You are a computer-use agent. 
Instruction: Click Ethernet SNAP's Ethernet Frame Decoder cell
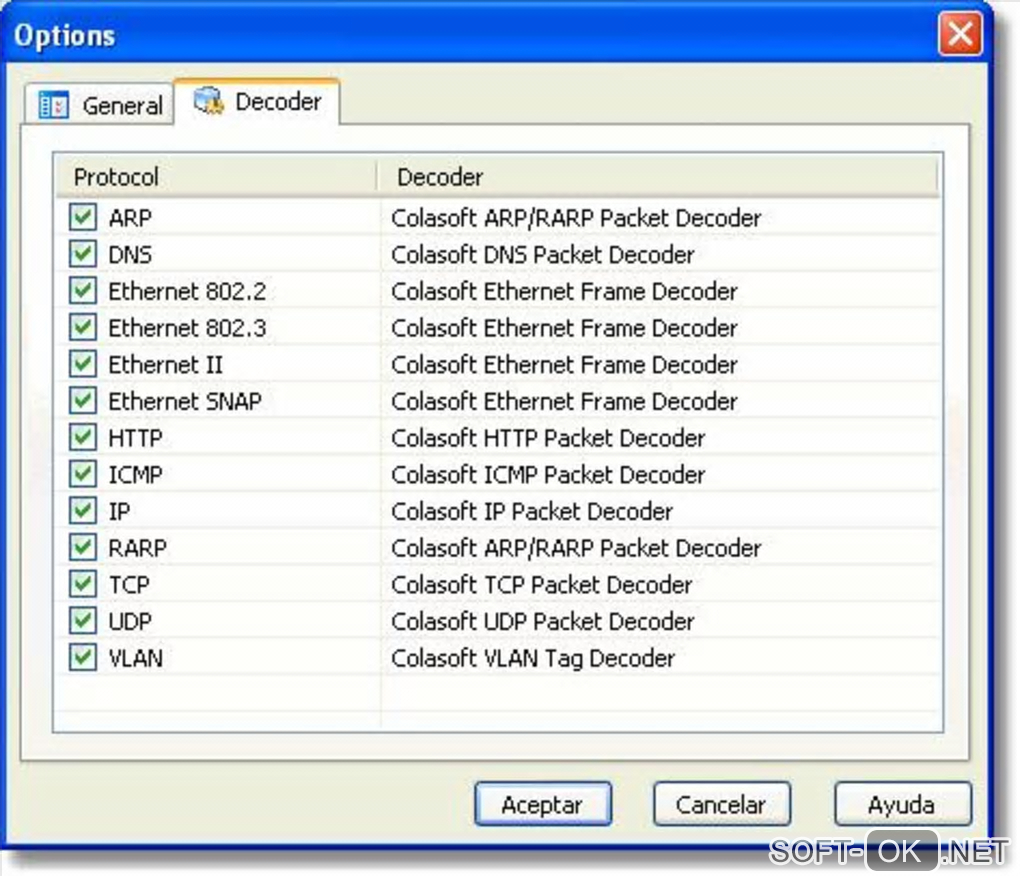564,401
